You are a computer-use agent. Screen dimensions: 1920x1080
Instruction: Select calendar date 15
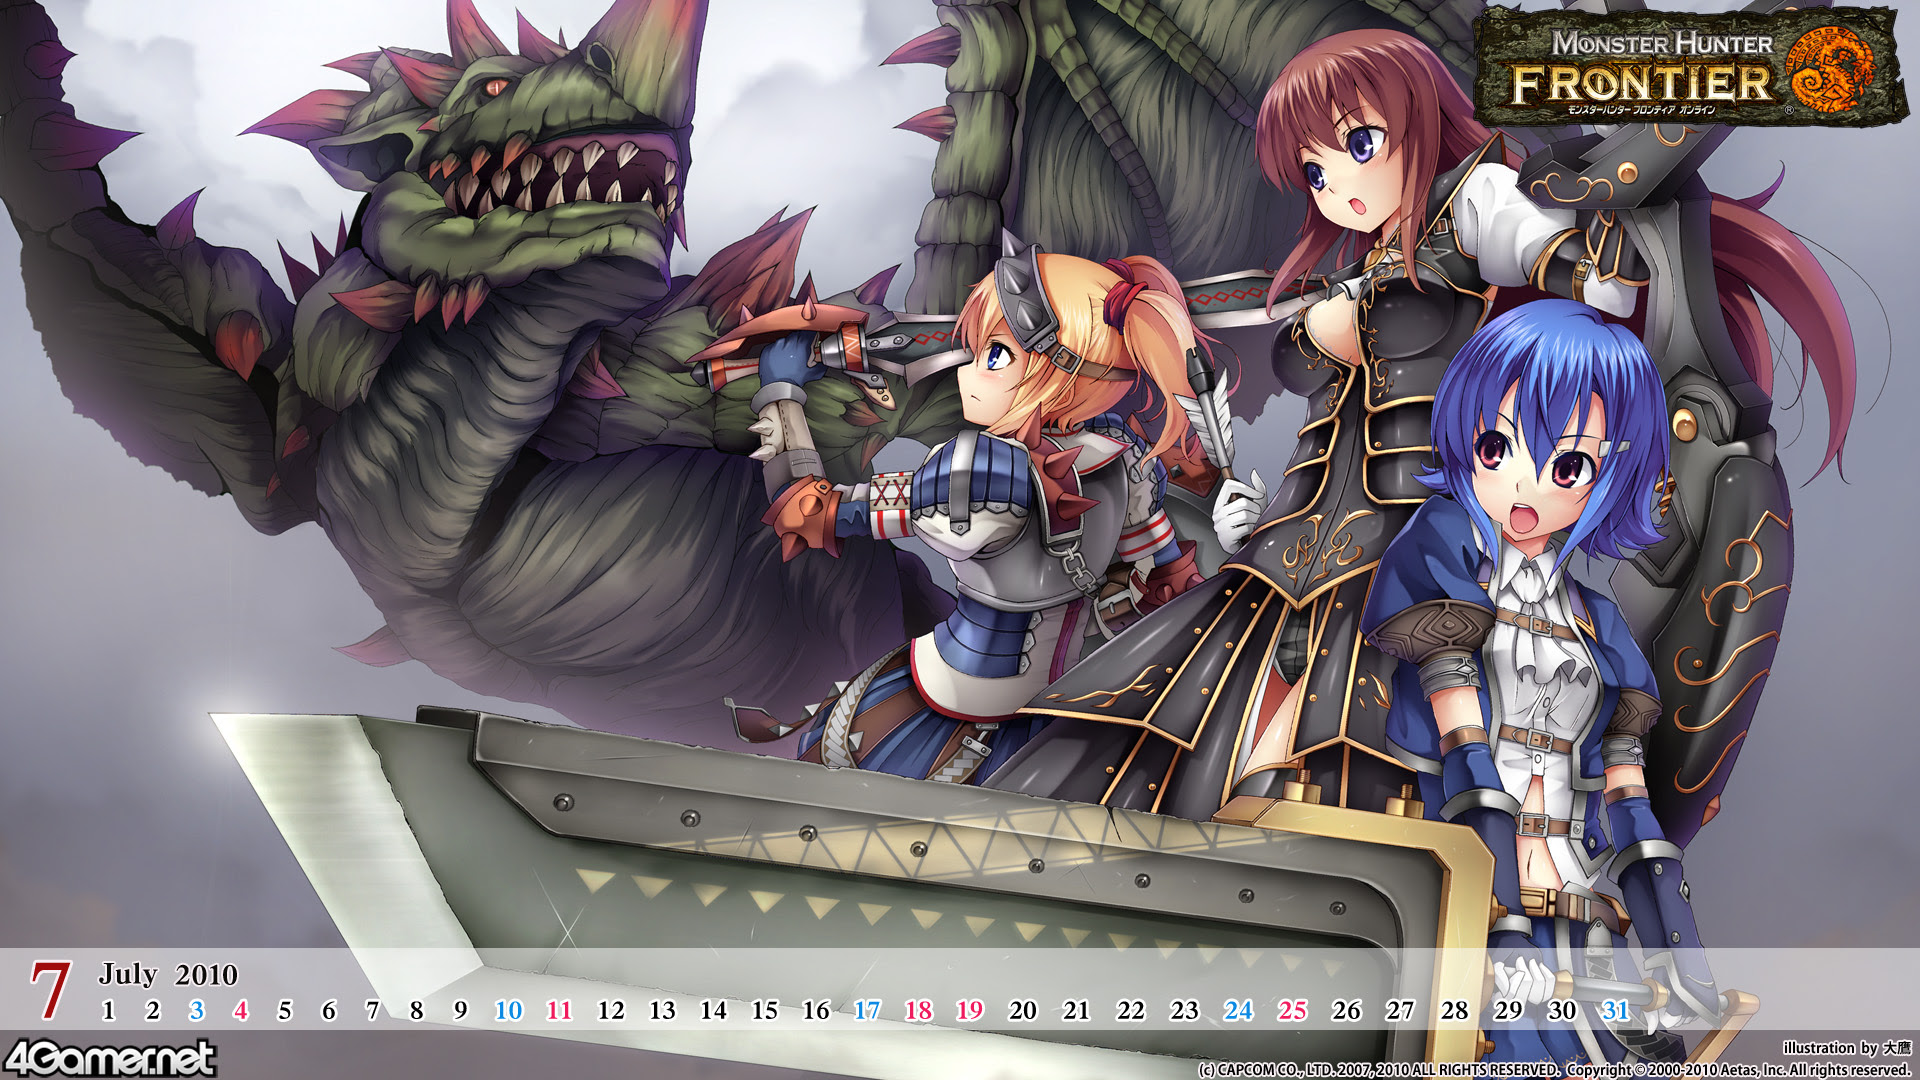tap(764, 1010)
